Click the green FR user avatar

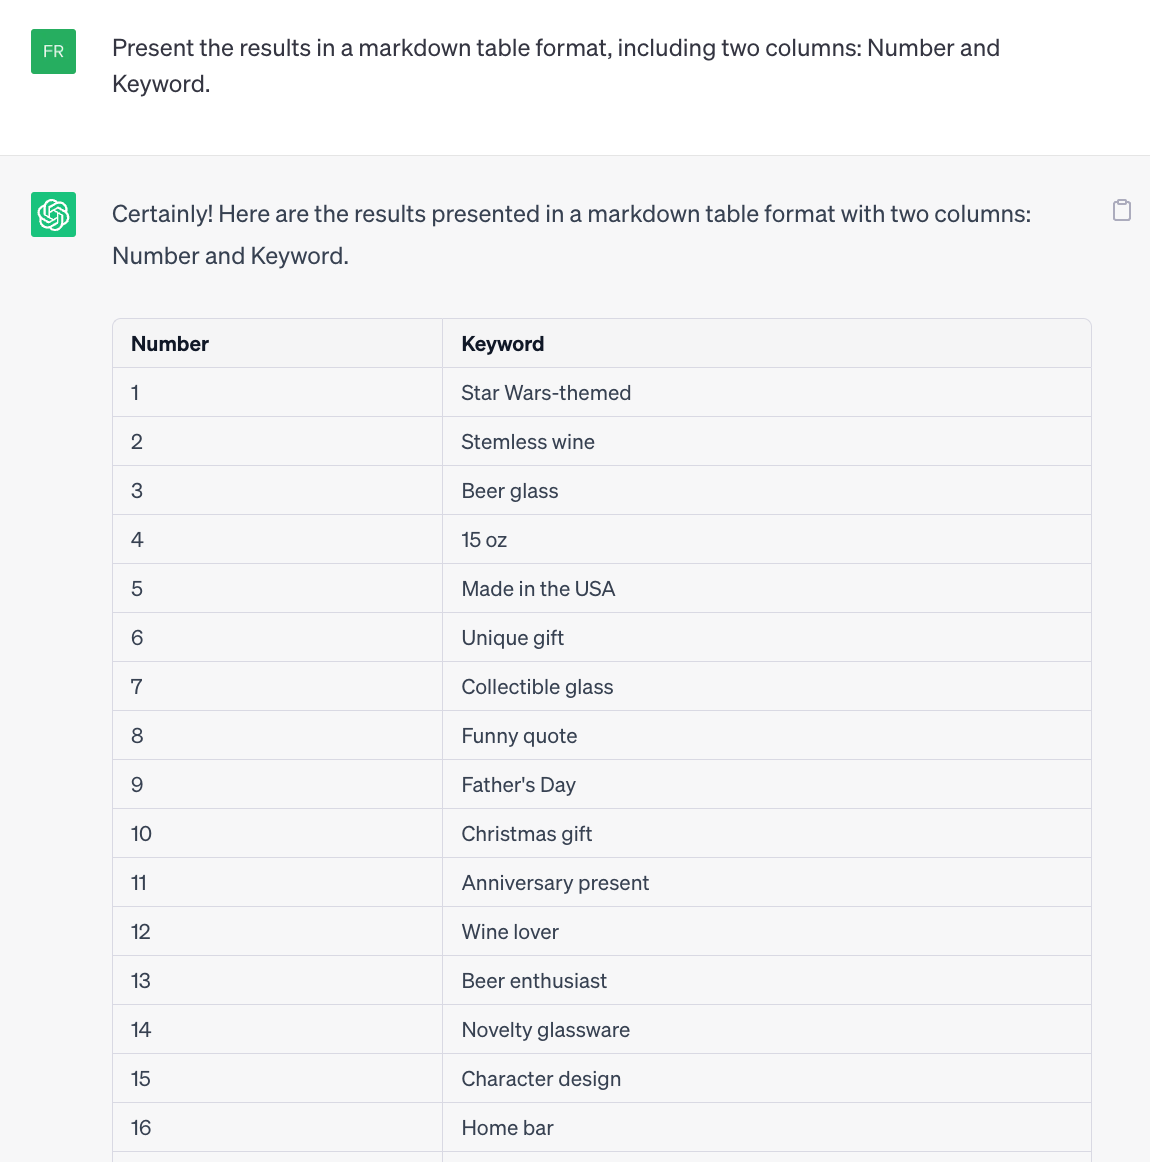click(x=53, y=51)
